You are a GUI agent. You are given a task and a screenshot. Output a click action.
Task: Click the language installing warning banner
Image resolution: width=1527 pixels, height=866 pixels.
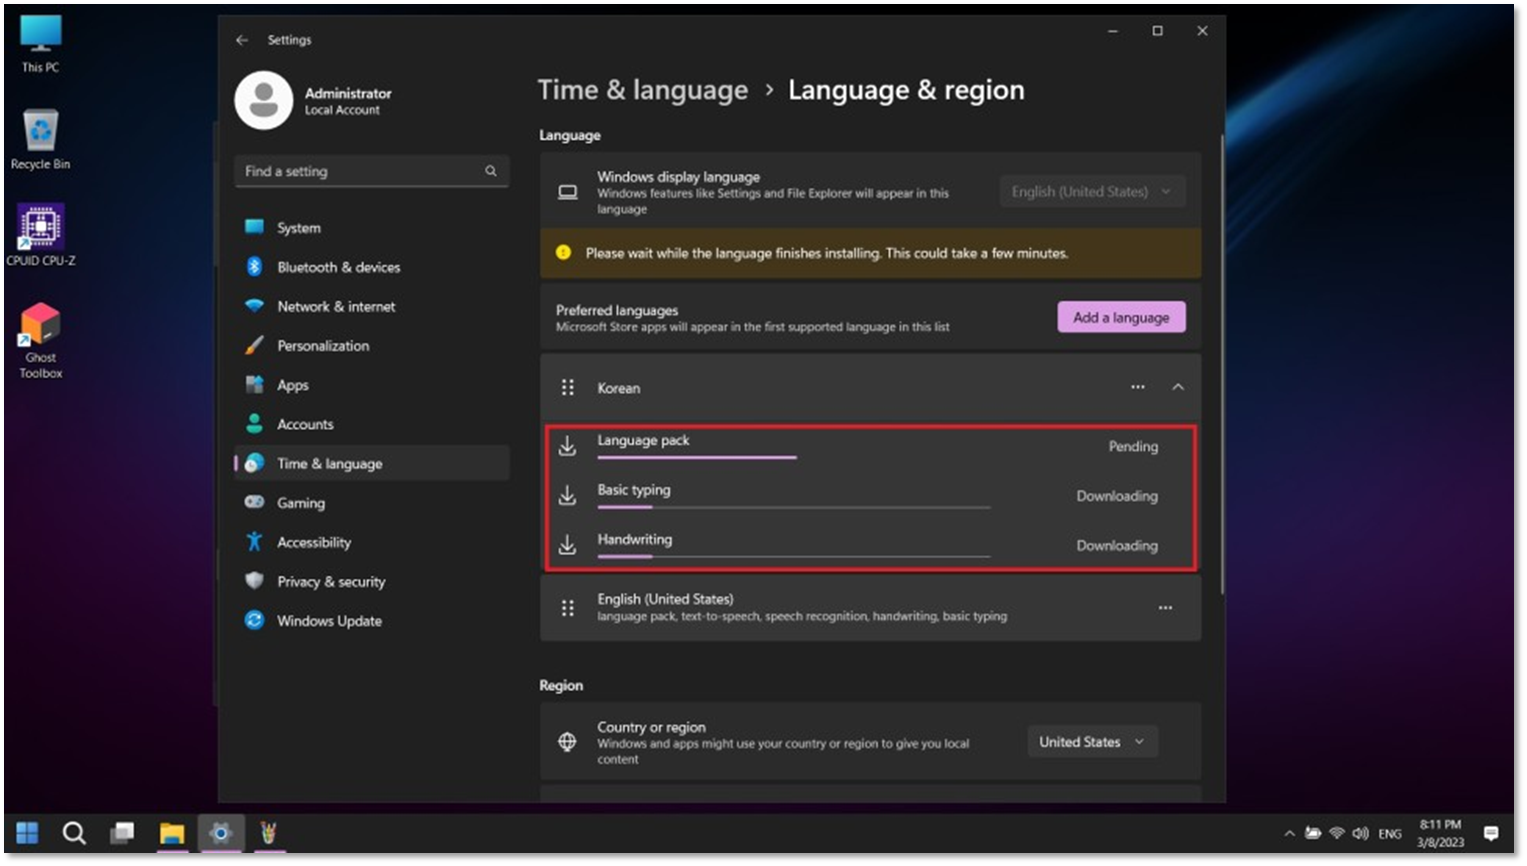[x=870, y=253]
